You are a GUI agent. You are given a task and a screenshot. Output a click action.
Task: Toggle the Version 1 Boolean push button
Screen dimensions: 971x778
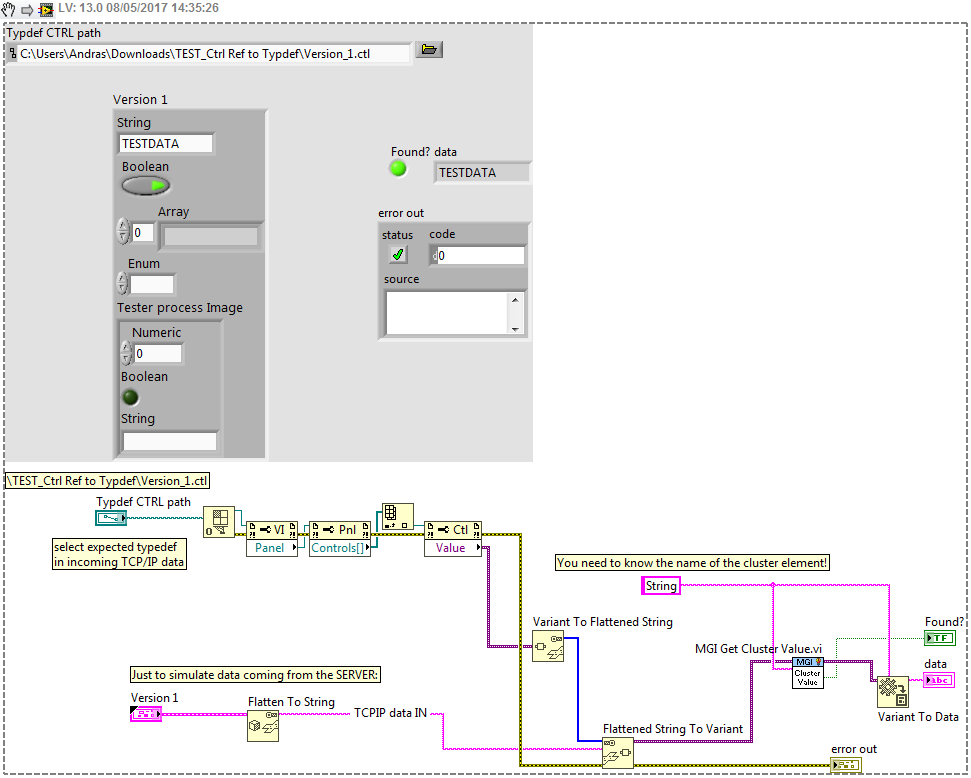point(146,186)
